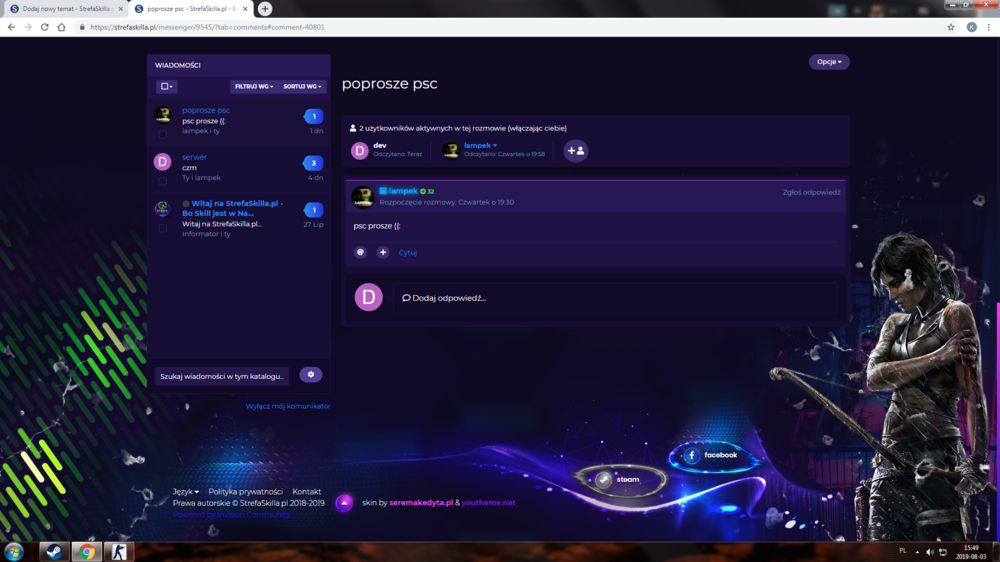Click the volume icon in system tray

pos(930,552)
